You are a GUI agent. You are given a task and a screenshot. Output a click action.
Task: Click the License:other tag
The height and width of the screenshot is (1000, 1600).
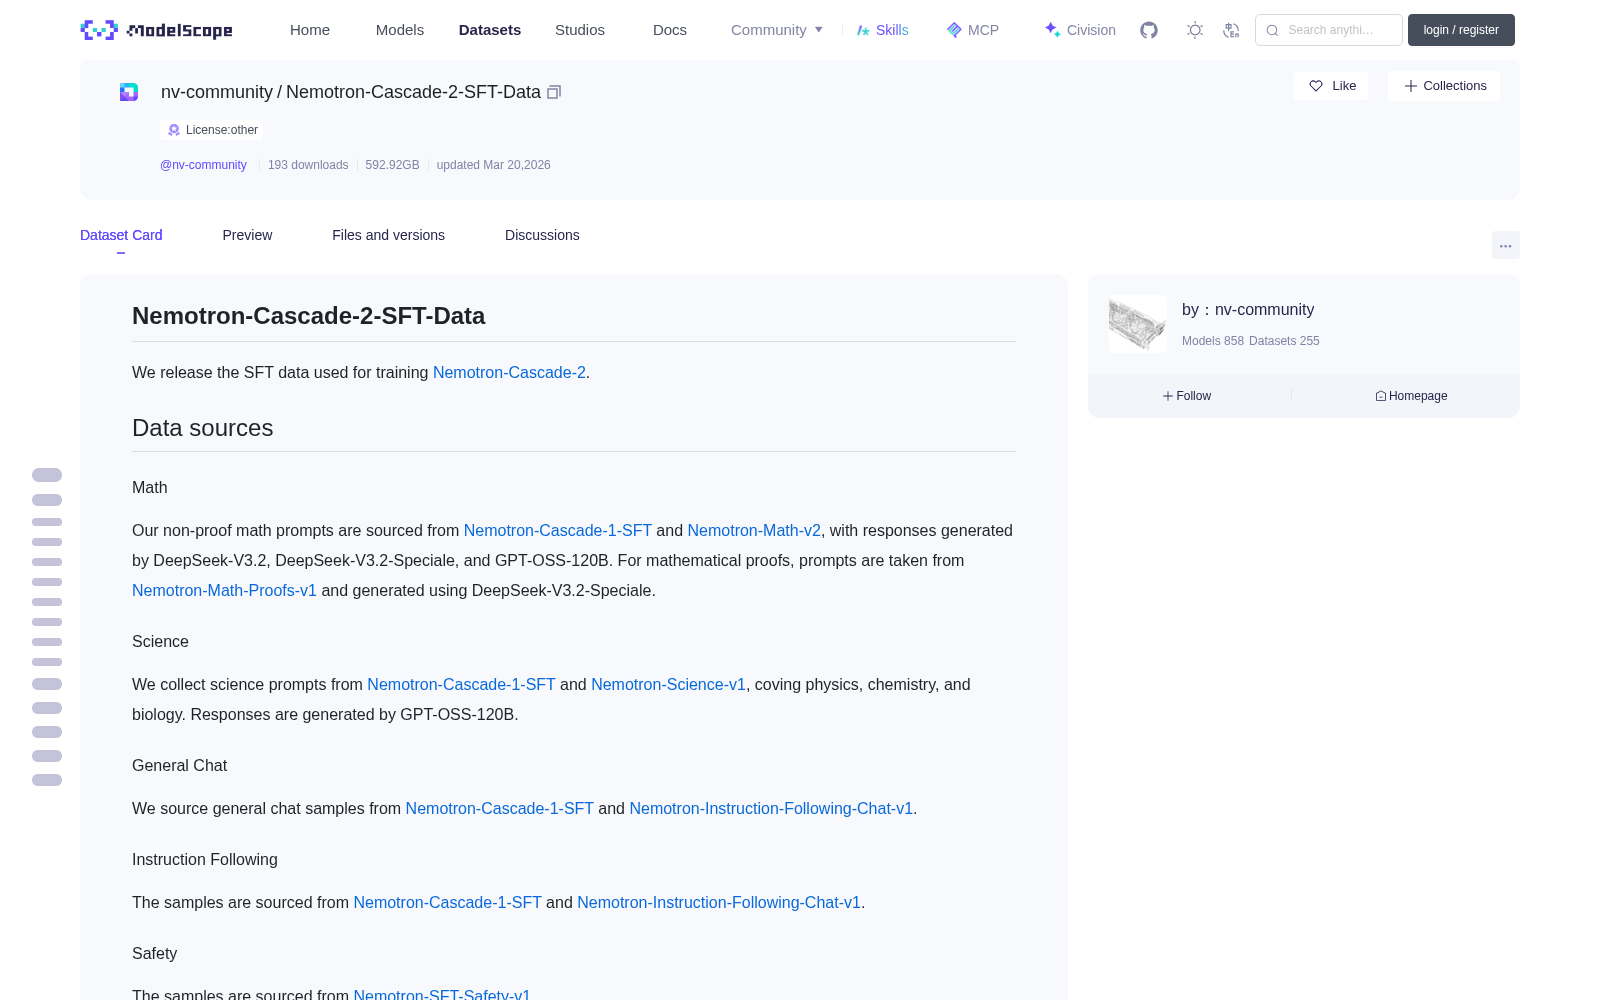(212, 130)
